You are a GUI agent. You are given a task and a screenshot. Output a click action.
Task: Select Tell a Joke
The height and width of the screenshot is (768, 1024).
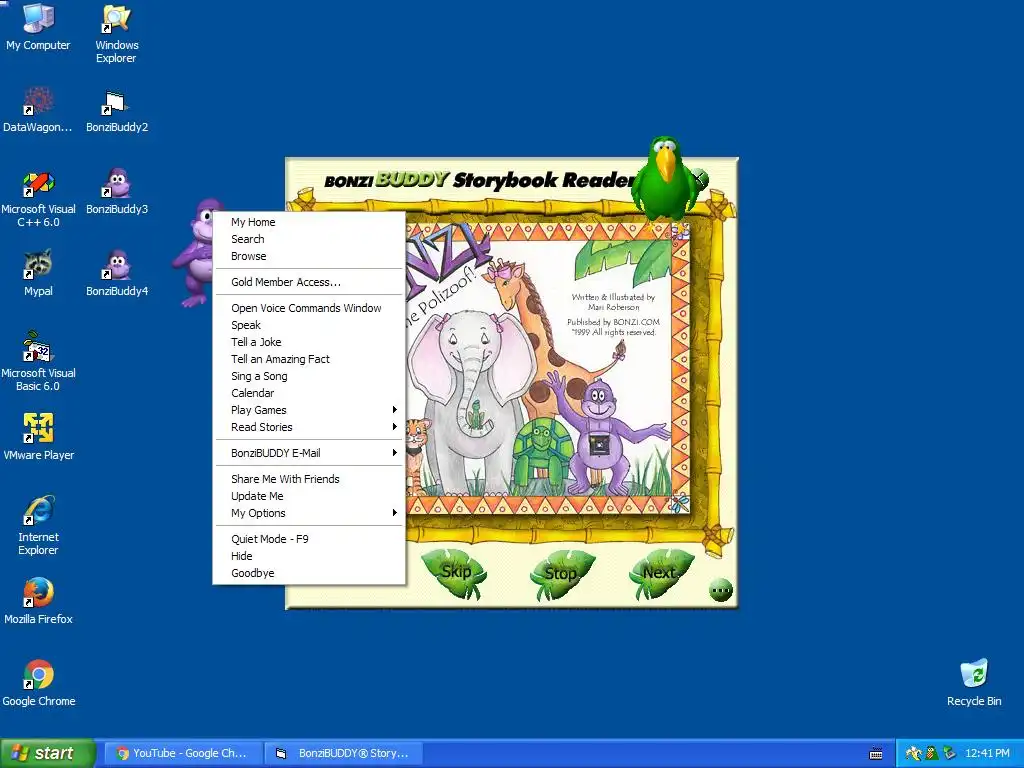309,342
